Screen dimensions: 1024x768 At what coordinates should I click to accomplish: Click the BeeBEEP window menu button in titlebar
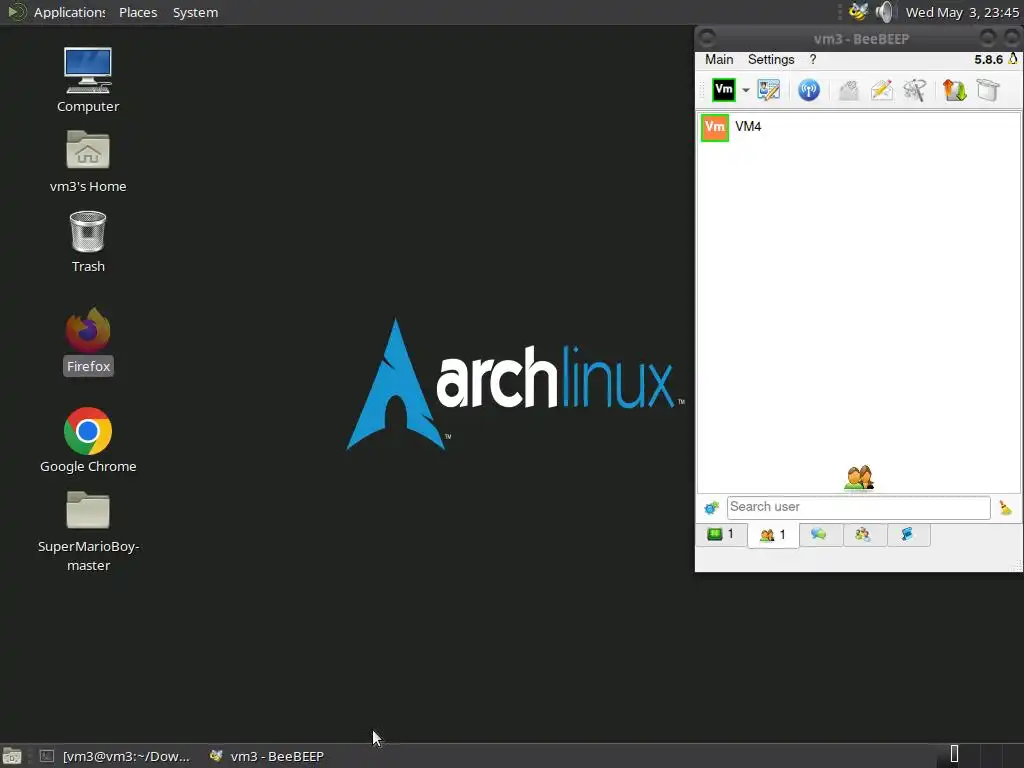coord(707,38)
